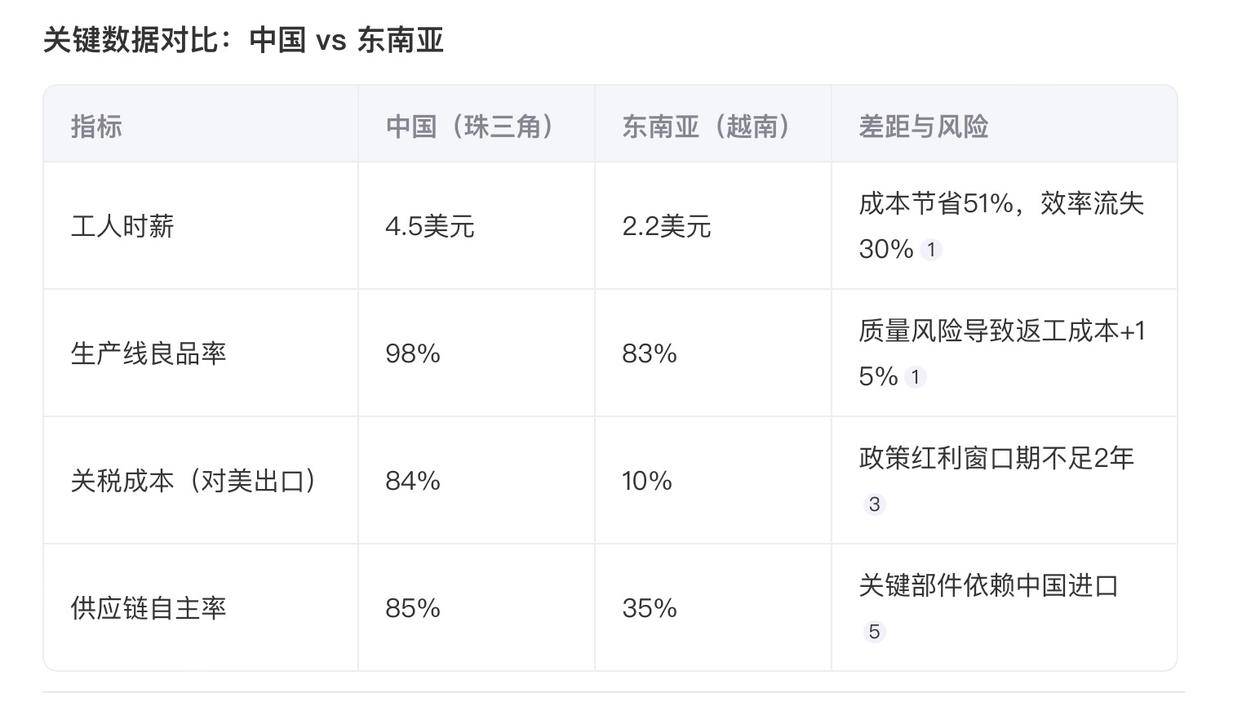
Task: Open citation badge 3 in 关税成本 row
Action: [x=874, y=504]
